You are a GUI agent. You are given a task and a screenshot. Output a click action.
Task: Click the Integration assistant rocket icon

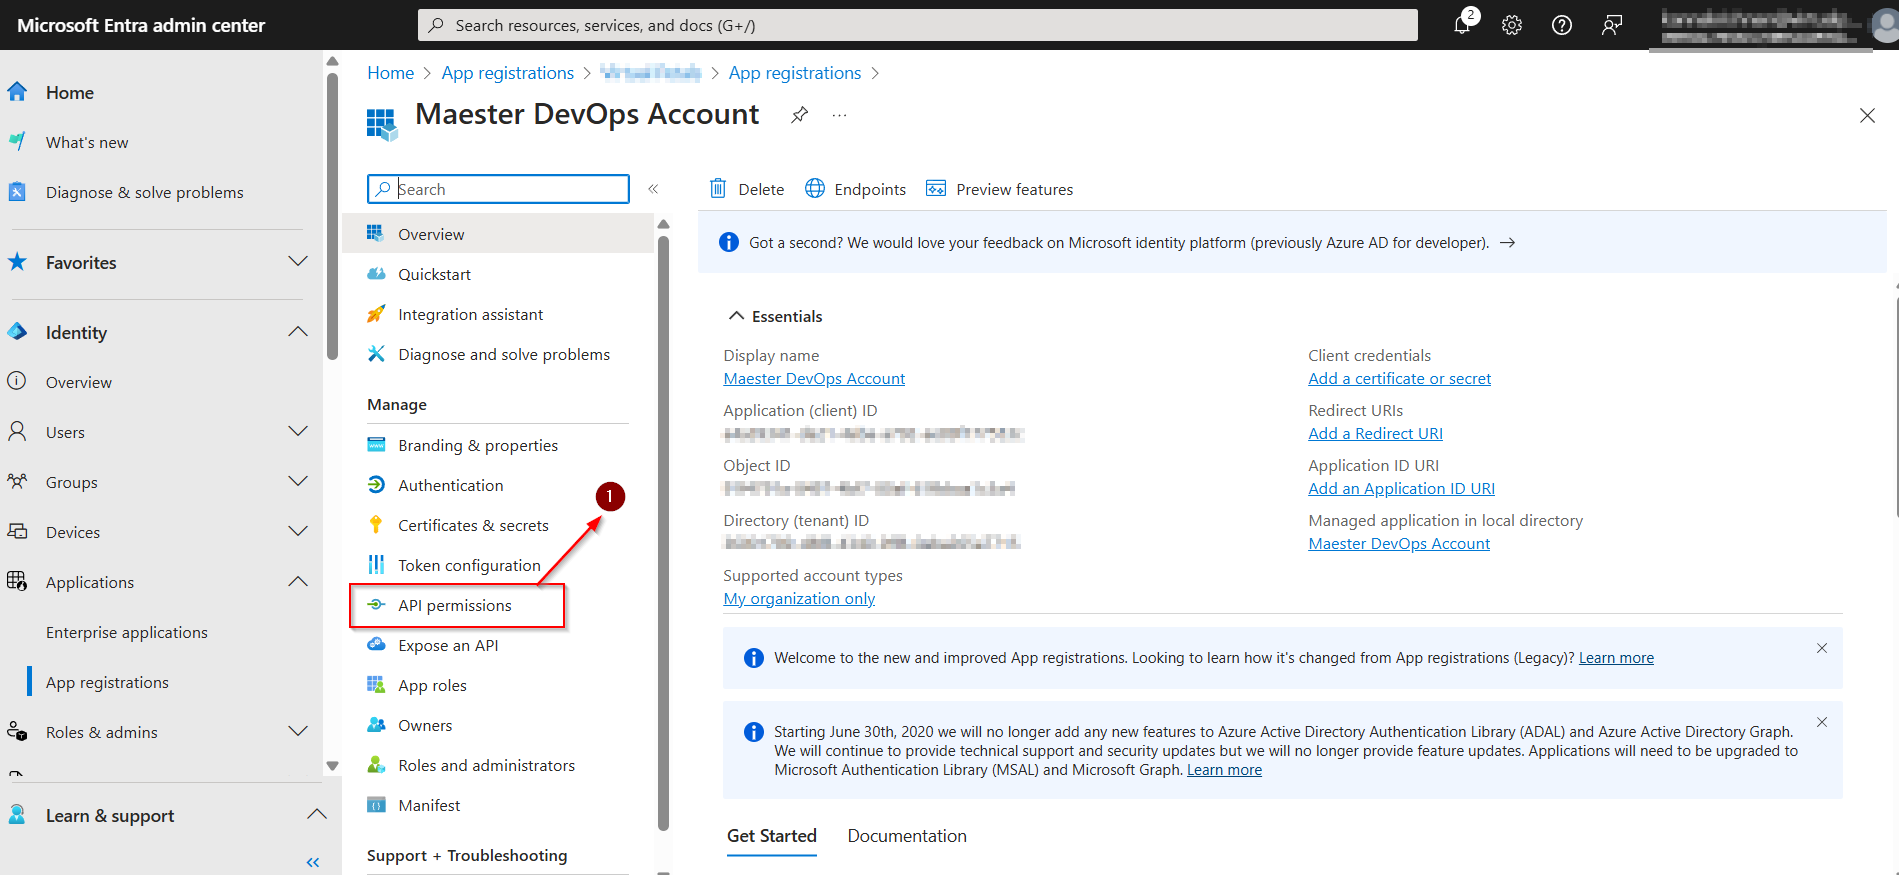pyautogui.click(x=376, y=314)
